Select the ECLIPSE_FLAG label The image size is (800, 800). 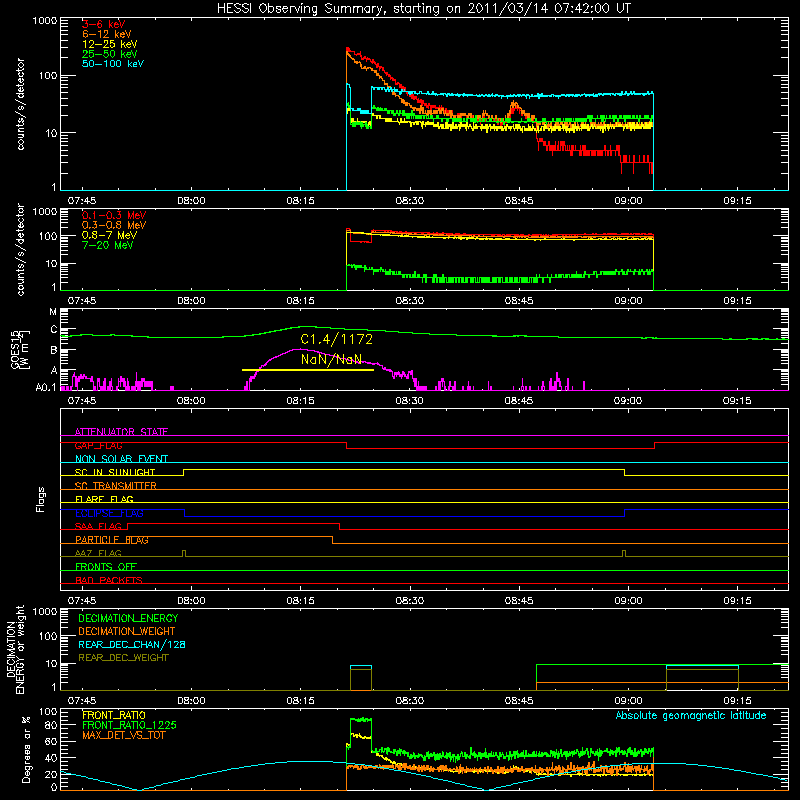pos(109,513)
